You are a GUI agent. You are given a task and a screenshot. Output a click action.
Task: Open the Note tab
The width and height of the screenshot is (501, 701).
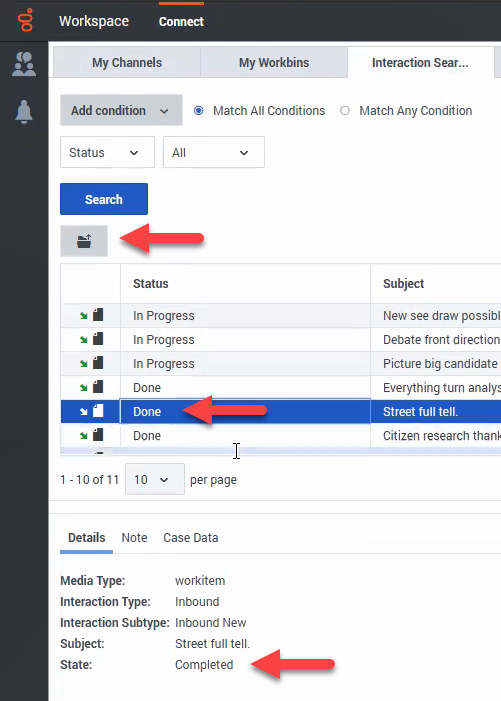click(134, 537)
